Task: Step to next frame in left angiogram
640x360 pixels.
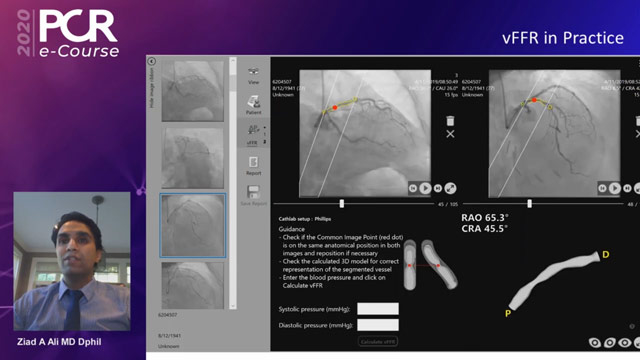Action: (x=438, y=188)
